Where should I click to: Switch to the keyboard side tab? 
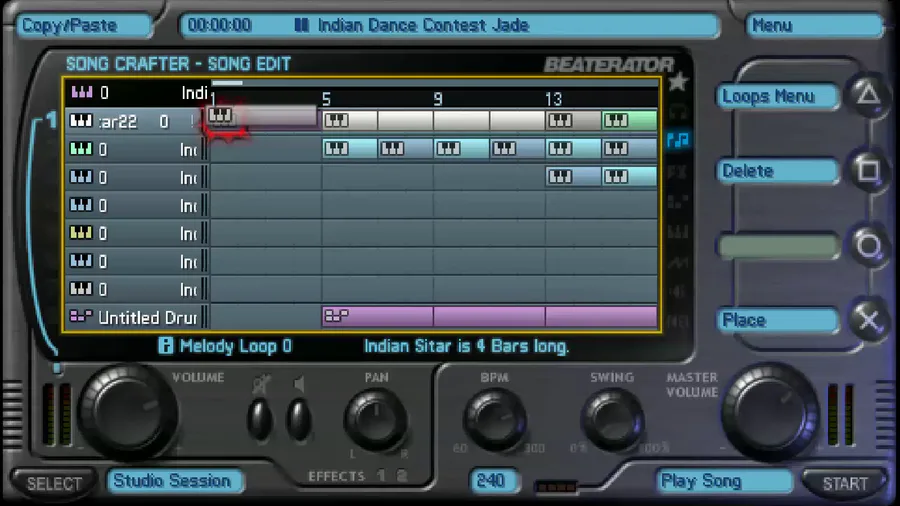tap(678, 232)
